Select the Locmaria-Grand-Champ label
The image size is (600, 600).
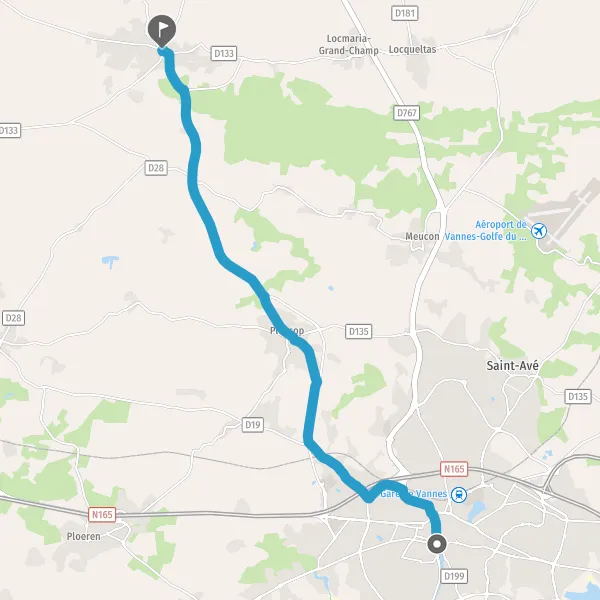(349, 44)
